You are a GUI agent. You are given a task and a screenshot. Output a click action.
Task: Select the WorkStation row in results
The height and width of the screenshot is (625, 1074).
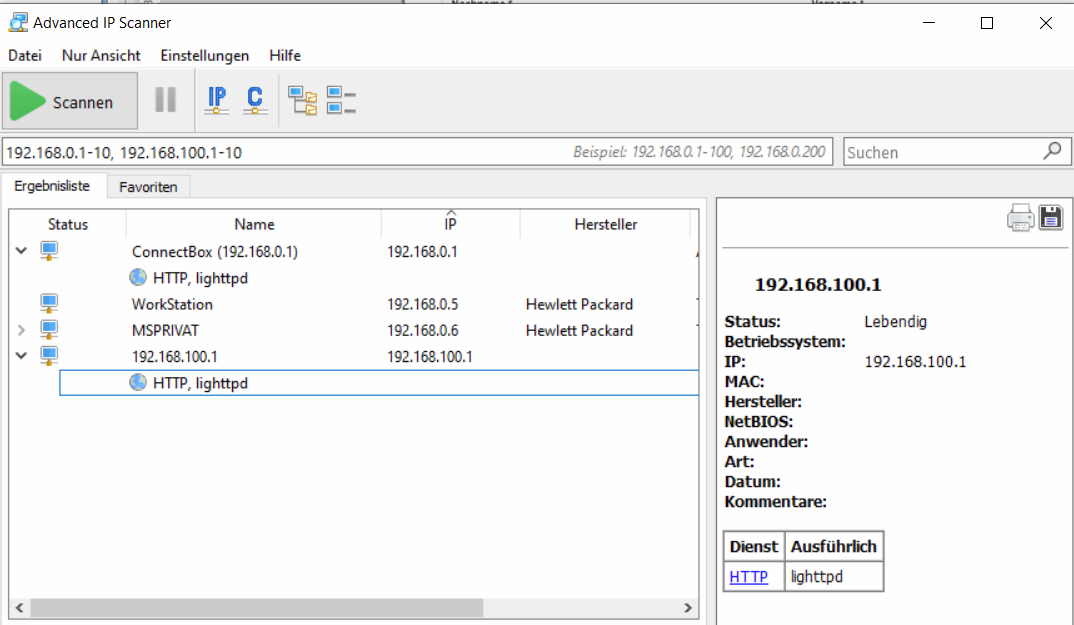172,304
